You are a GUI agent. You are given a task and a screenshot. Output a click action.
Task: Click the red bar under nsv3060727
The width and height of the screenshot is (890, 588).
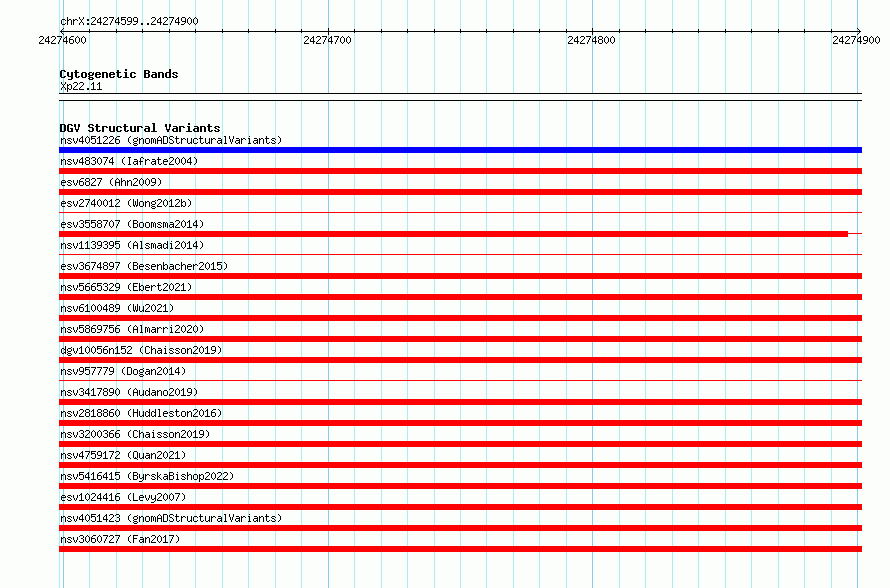click(x=460, y=549)
